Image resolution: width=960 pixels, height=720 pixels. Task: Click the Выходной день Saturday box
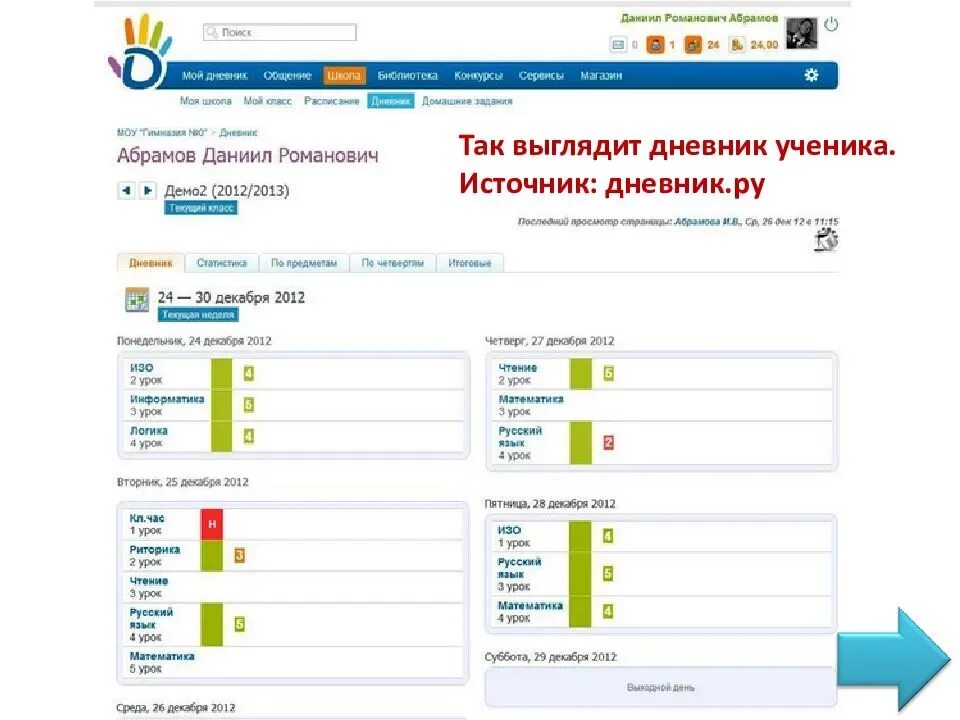pos(661,688)
